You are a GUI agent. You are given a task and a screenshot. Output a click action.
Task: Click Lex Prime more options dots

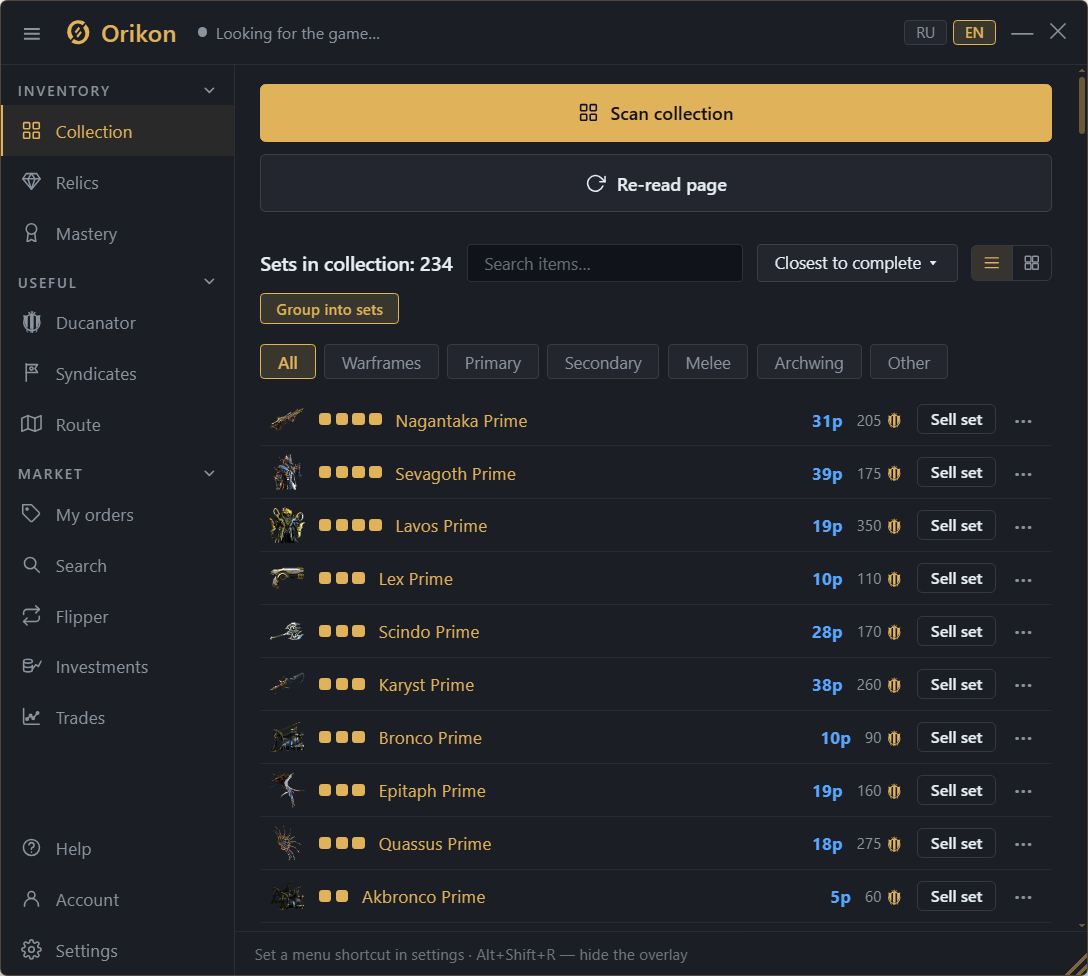coord(1023,579)
